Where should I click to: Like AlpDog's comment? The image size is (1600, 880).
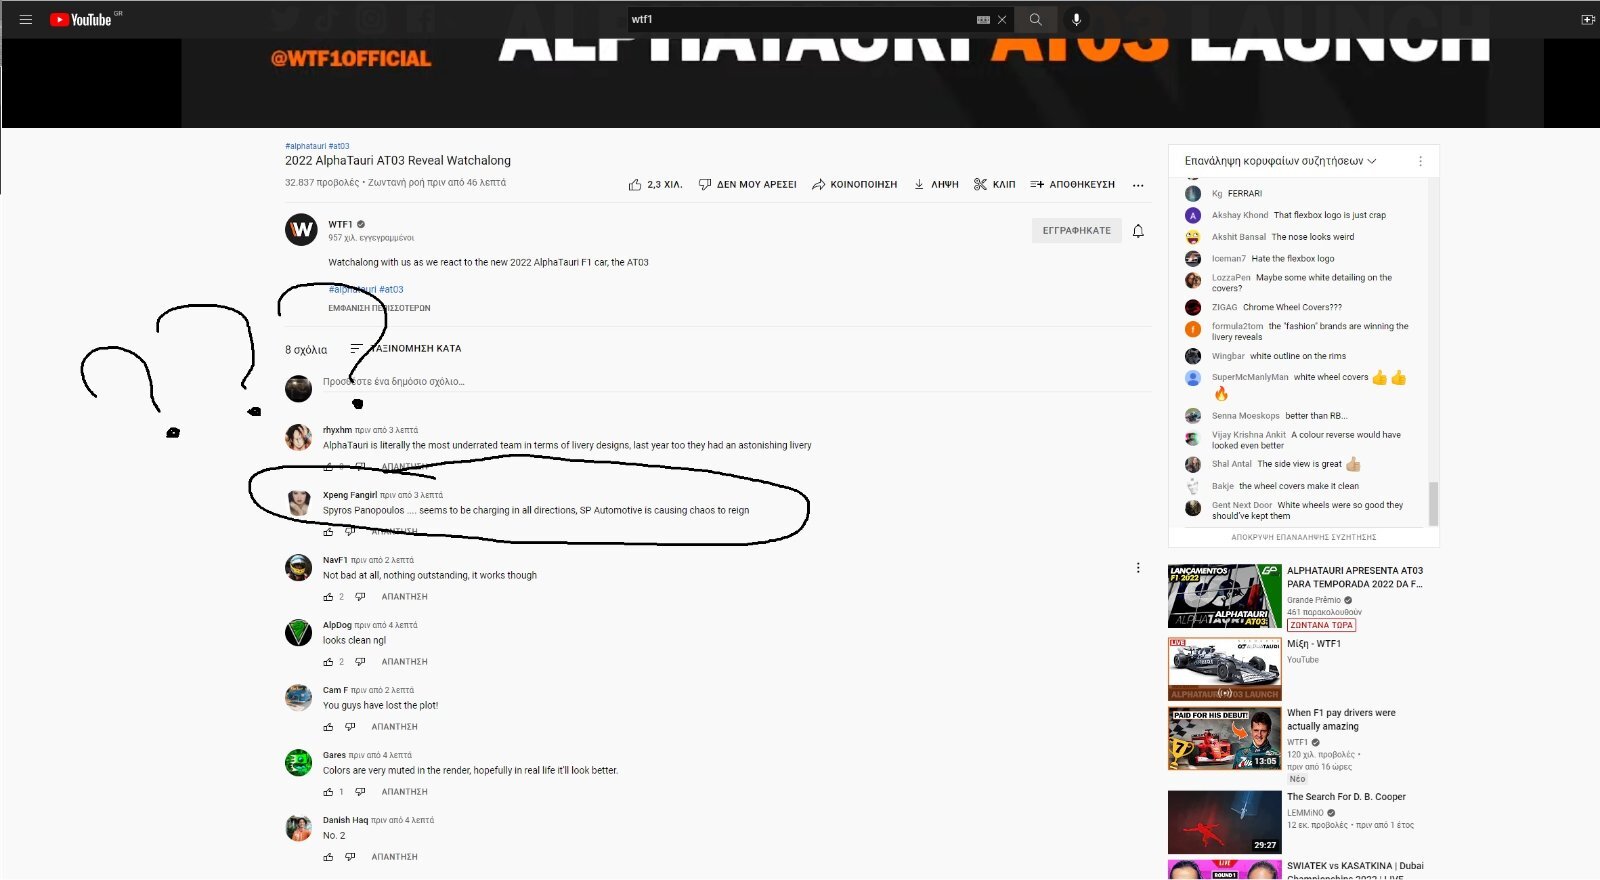pos(328,662)
